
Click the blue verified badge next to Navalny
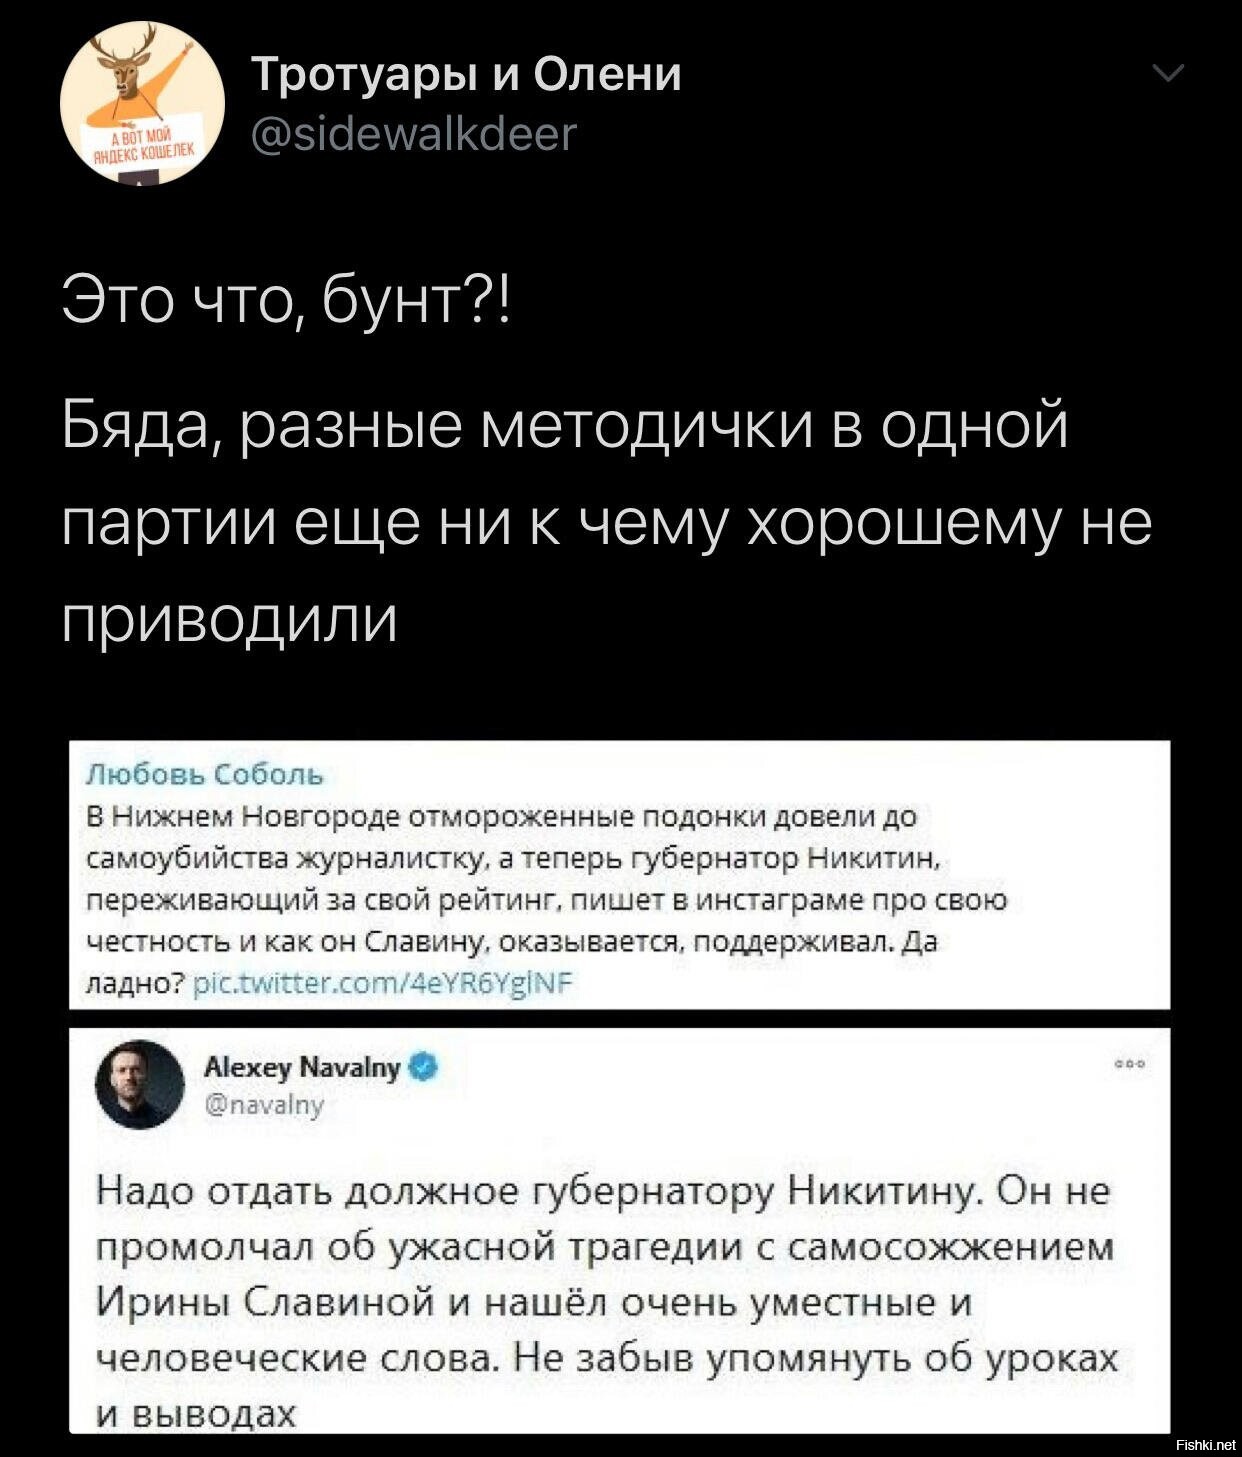pyautogui.click(x=423, y=1068)
